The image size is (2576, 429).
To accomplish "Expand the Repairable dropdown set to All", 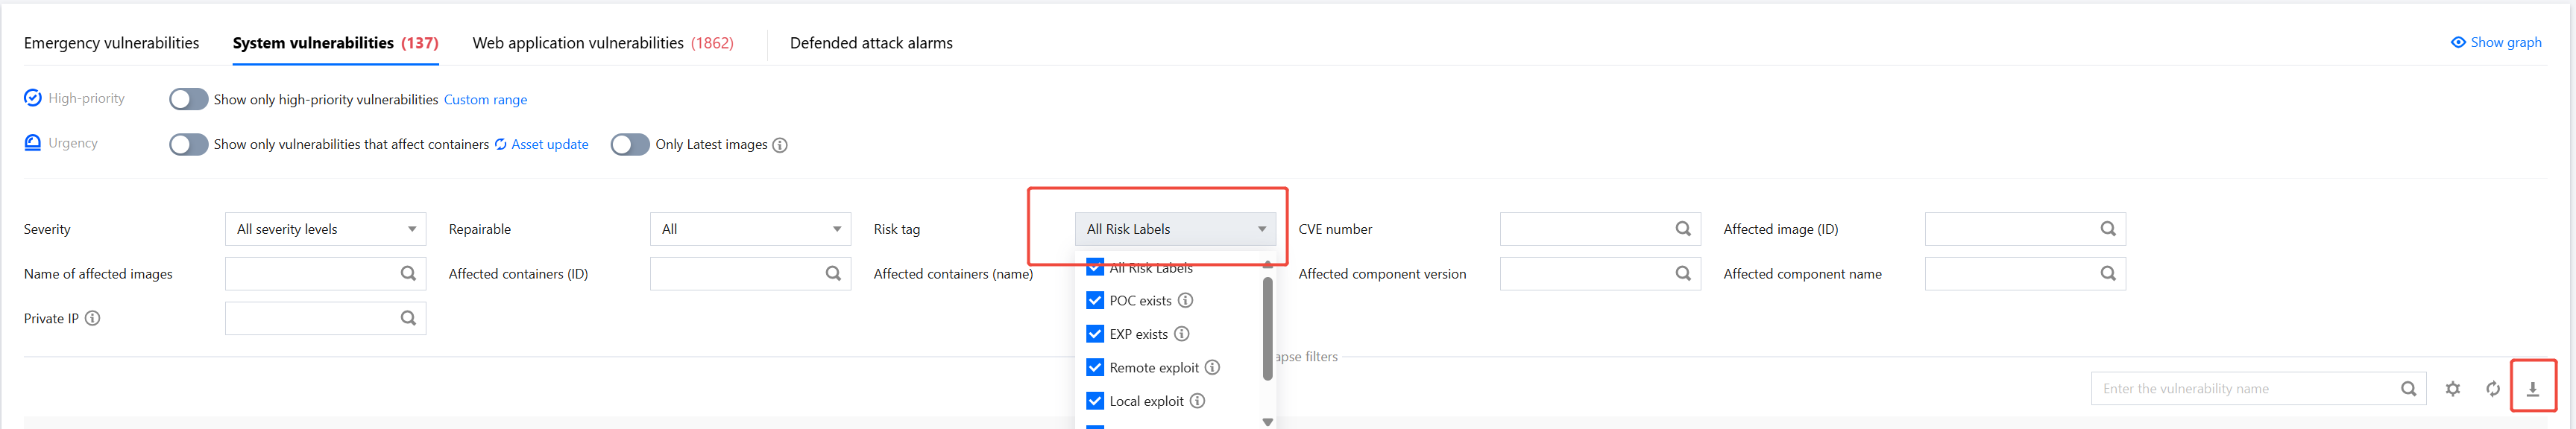I will [750, 229].
